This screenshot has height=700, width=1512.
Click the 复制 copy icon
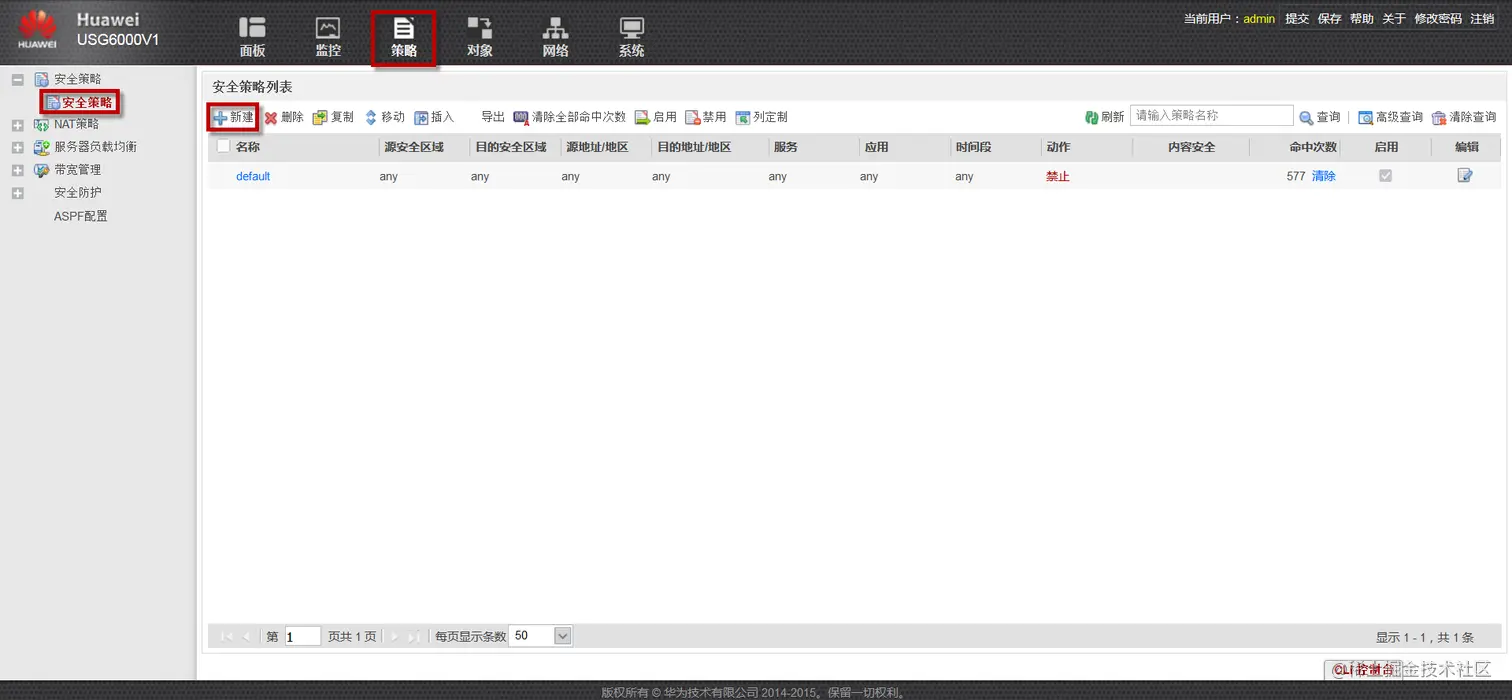point(319,118)
